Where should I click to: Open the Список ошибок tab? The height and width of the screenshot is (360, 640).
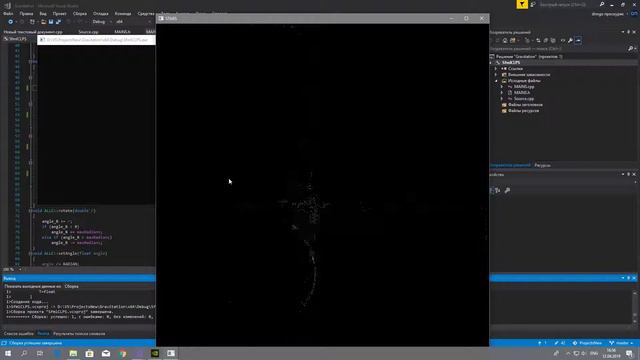click(18, 334)
